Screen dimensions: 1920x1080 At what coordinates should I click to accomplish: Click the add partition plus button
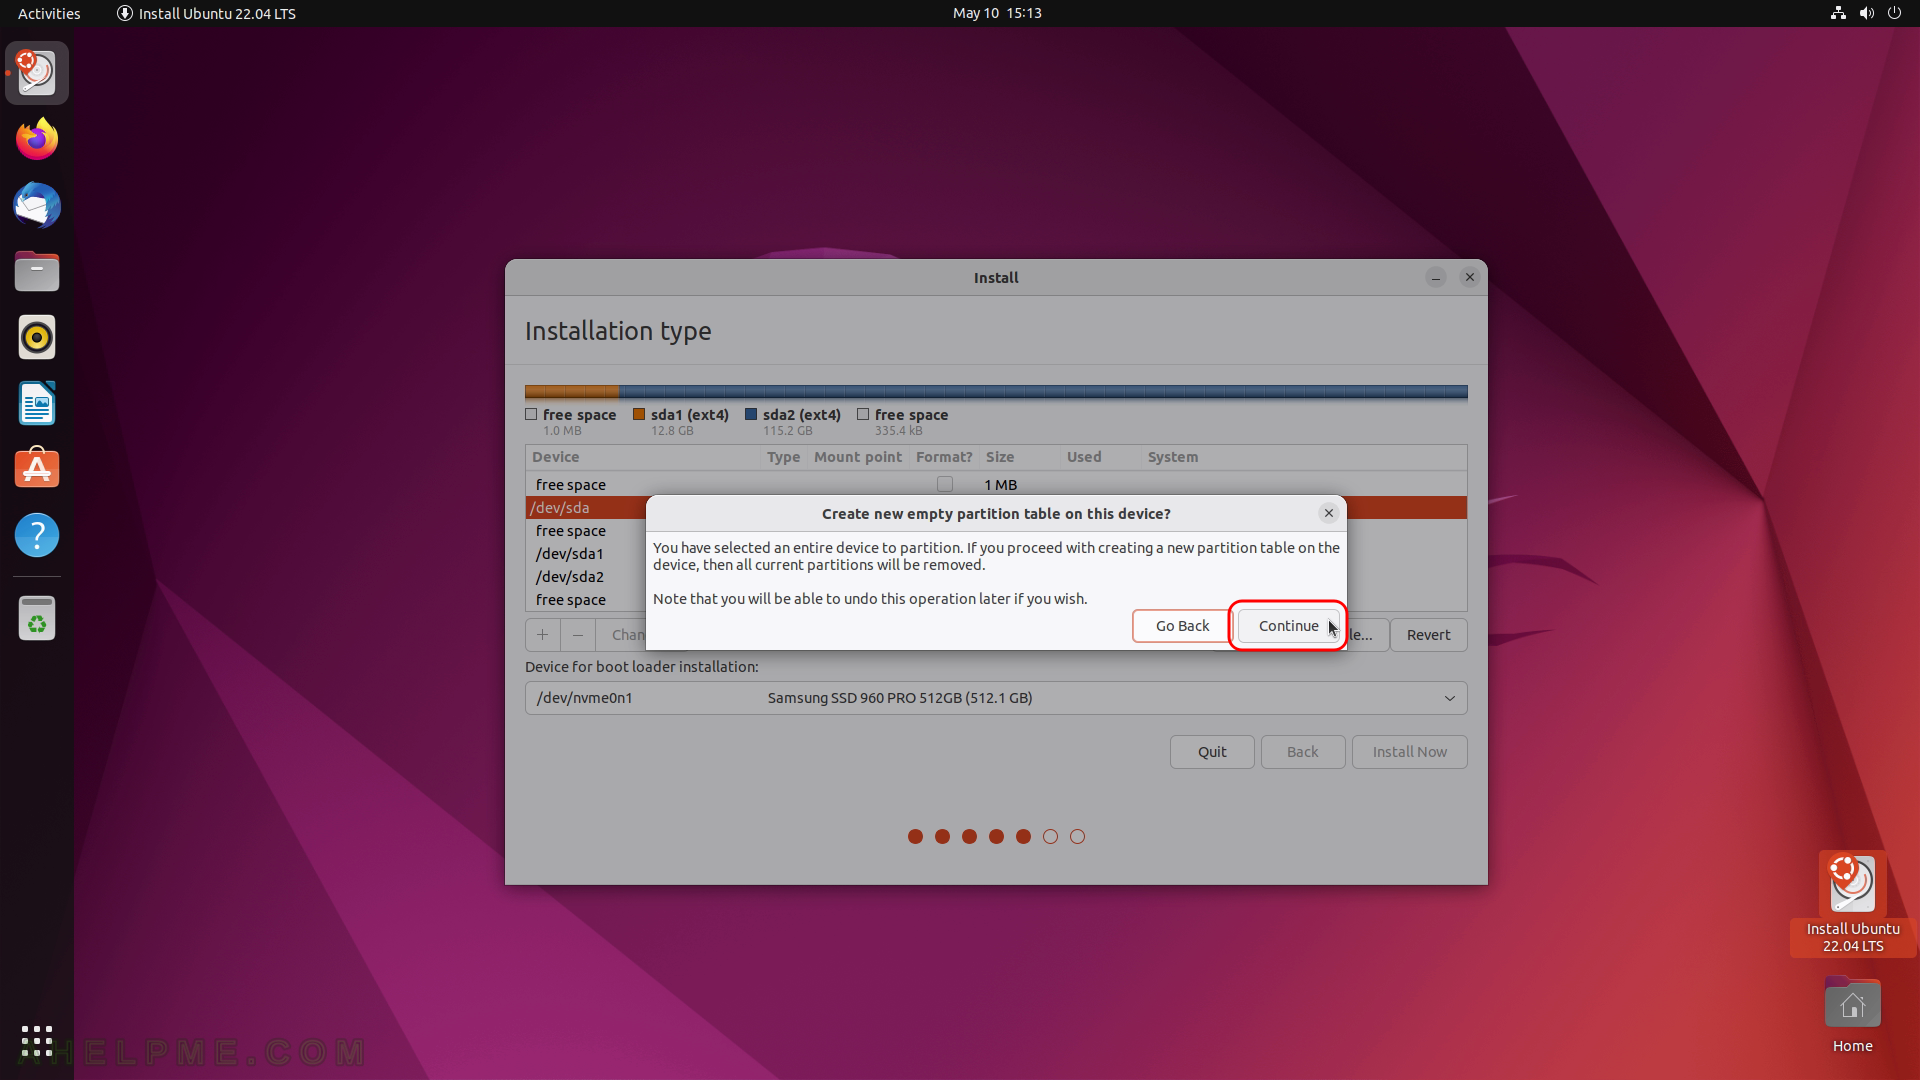coord(542,635)
